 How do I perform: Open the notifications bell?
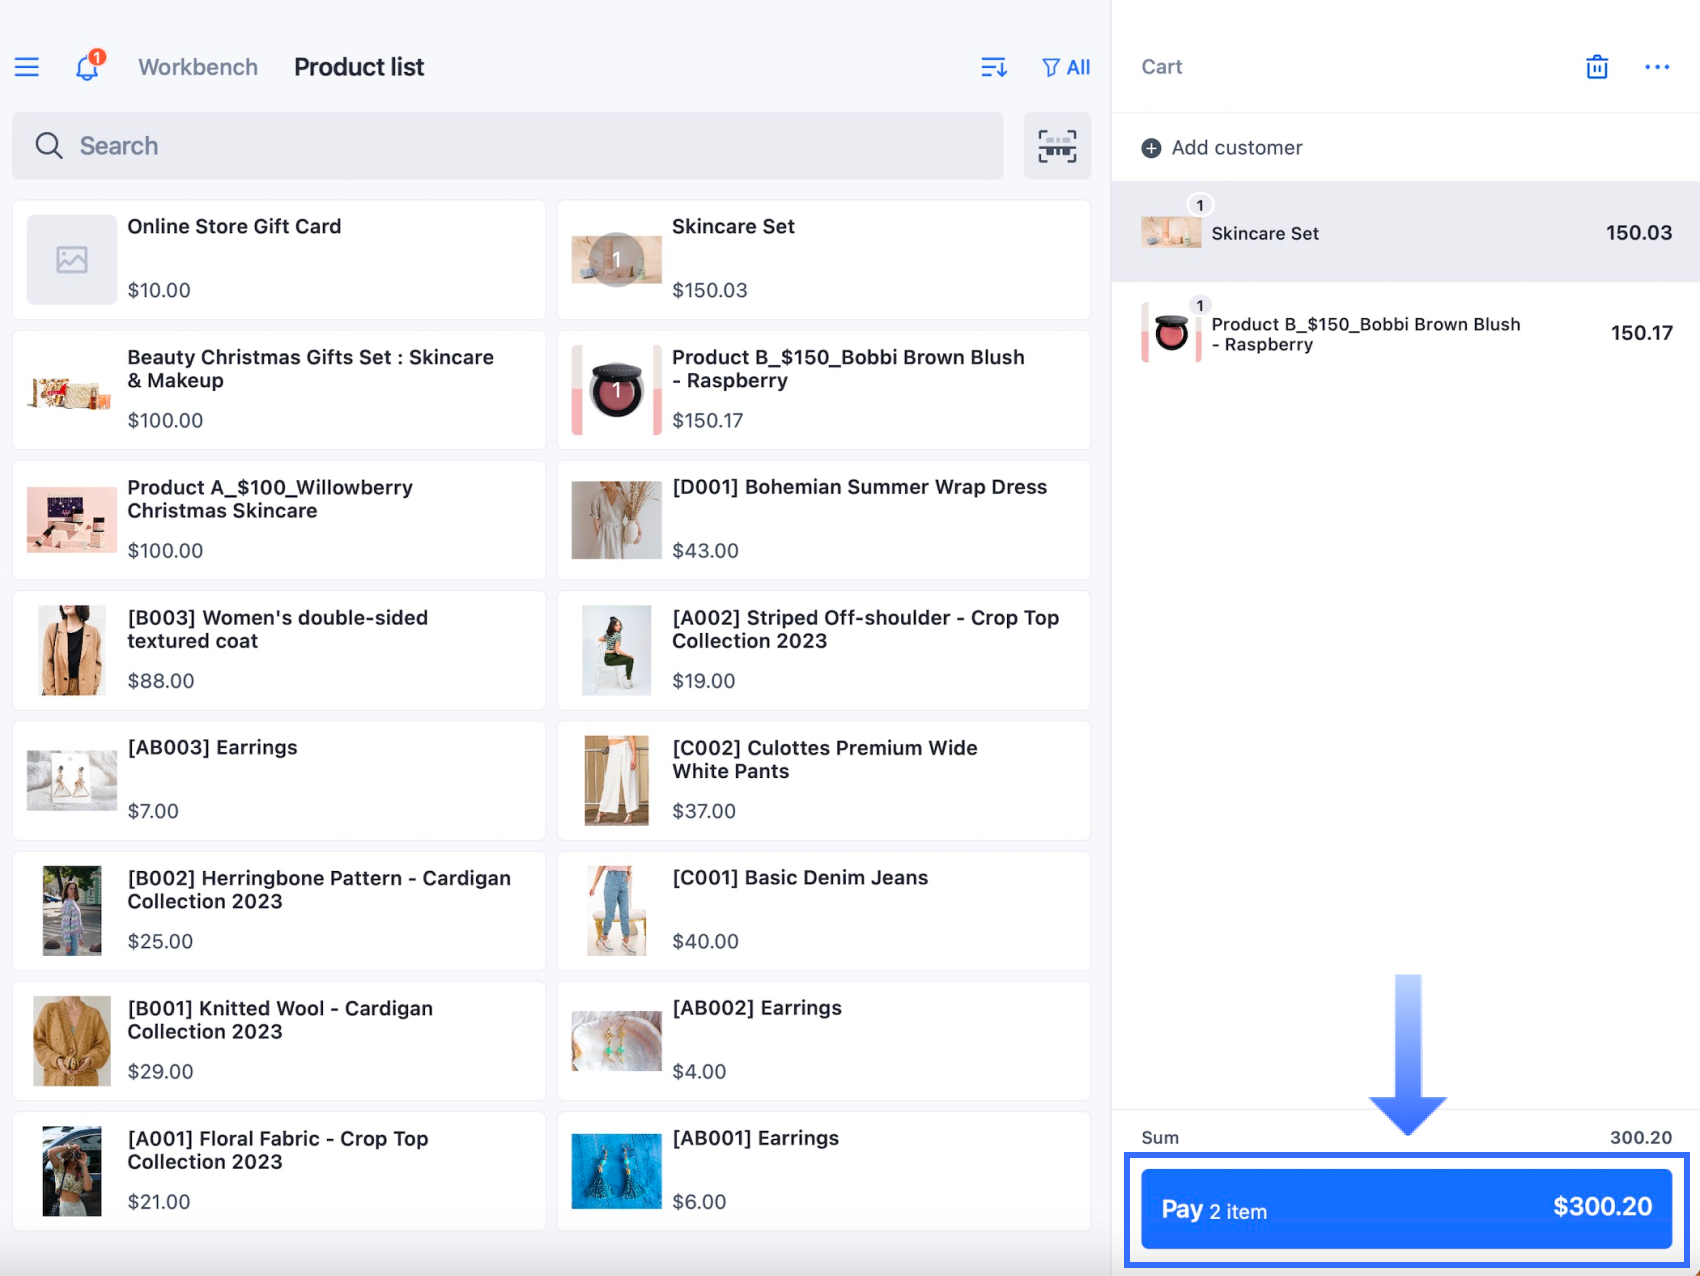(88, 67)
